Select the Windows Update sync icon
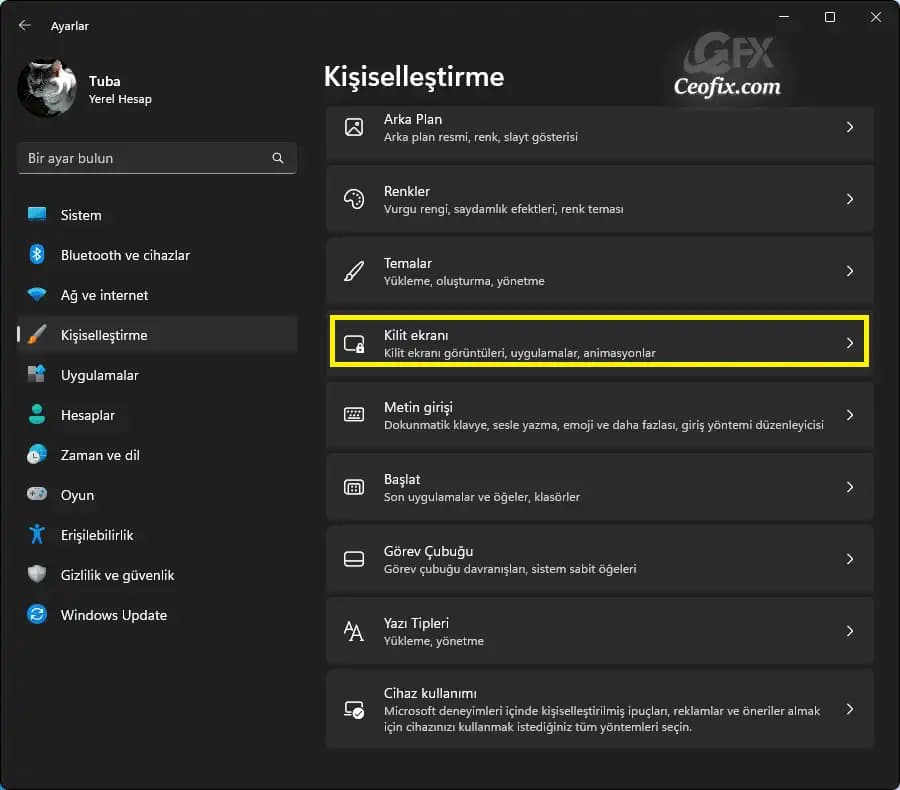The image size is (900, 790). point(37,615)
